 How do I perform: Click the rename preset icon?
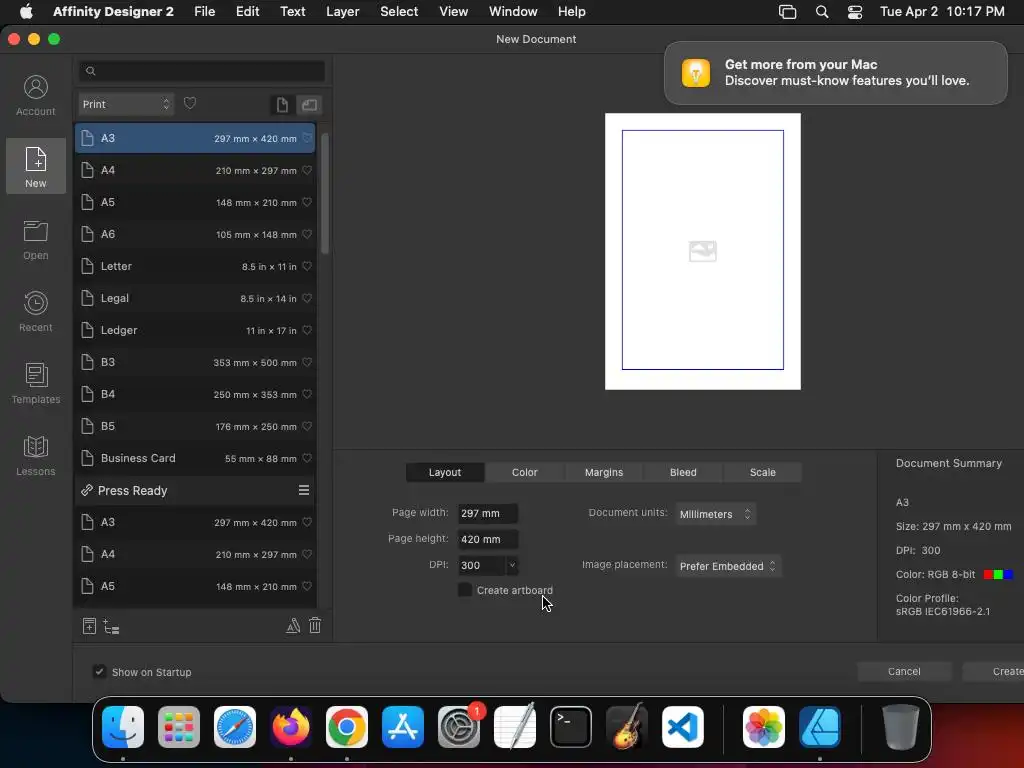(x=293, y=626)
